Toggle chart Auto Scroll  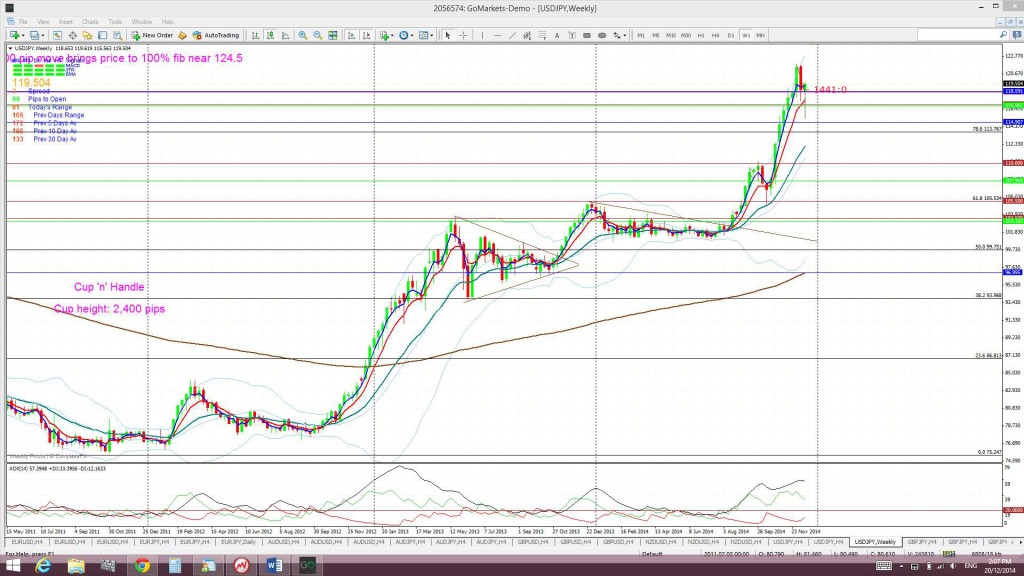(351, 35)
